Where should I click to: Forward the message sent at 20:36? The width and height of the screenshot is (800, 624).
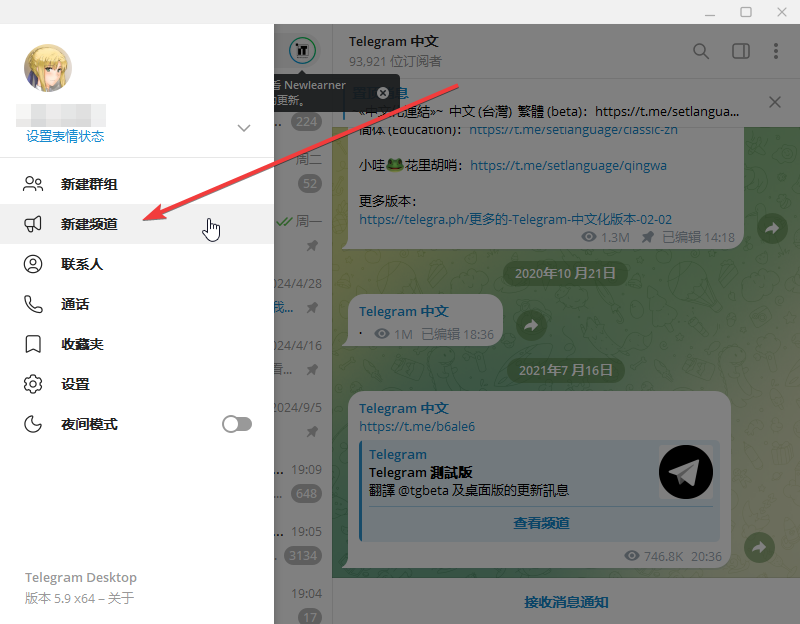[759, 547]
